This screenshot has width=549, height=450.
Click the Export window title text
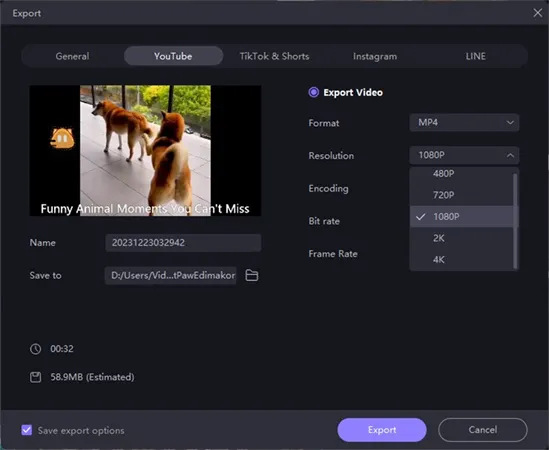27,13
